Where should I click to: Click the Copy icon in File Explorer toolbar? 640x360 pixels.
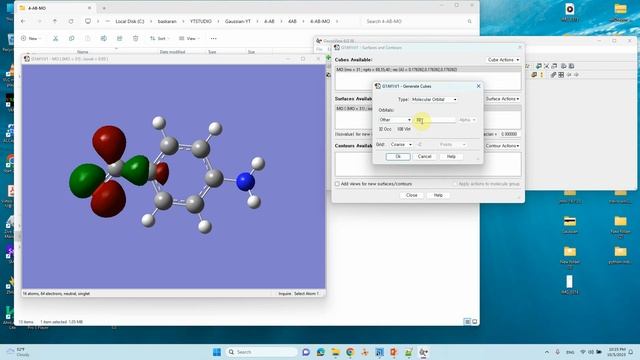coord(71,38)
